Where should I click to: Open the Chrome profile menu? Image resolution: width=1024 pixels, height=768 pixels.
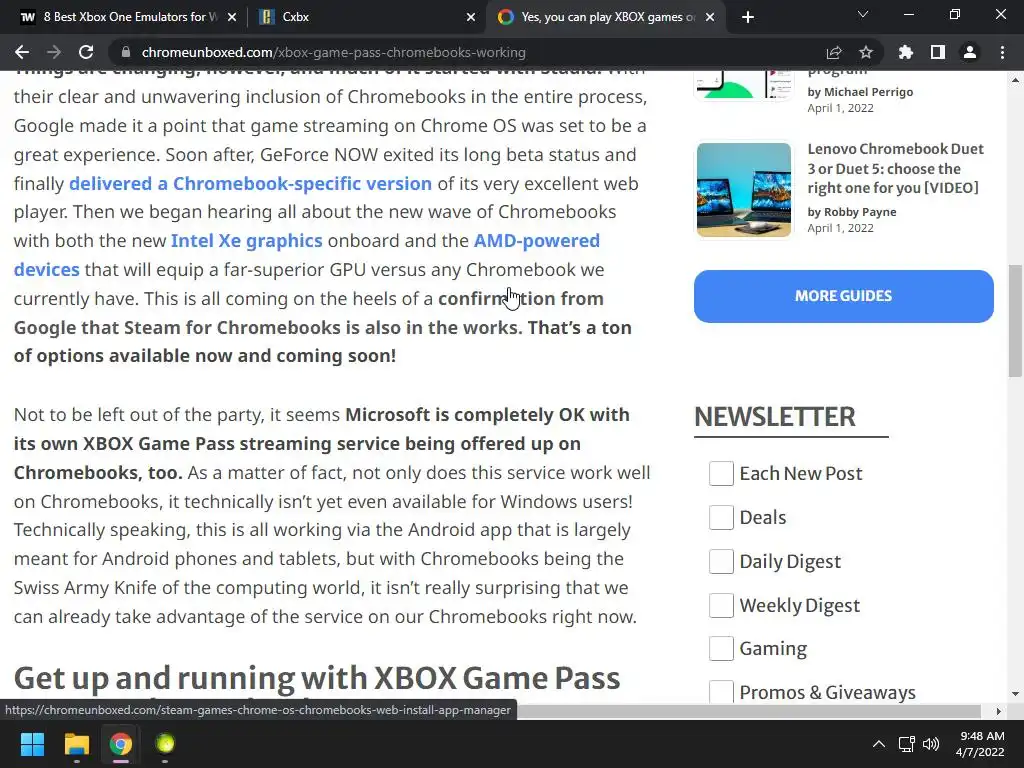coord(970,52)
